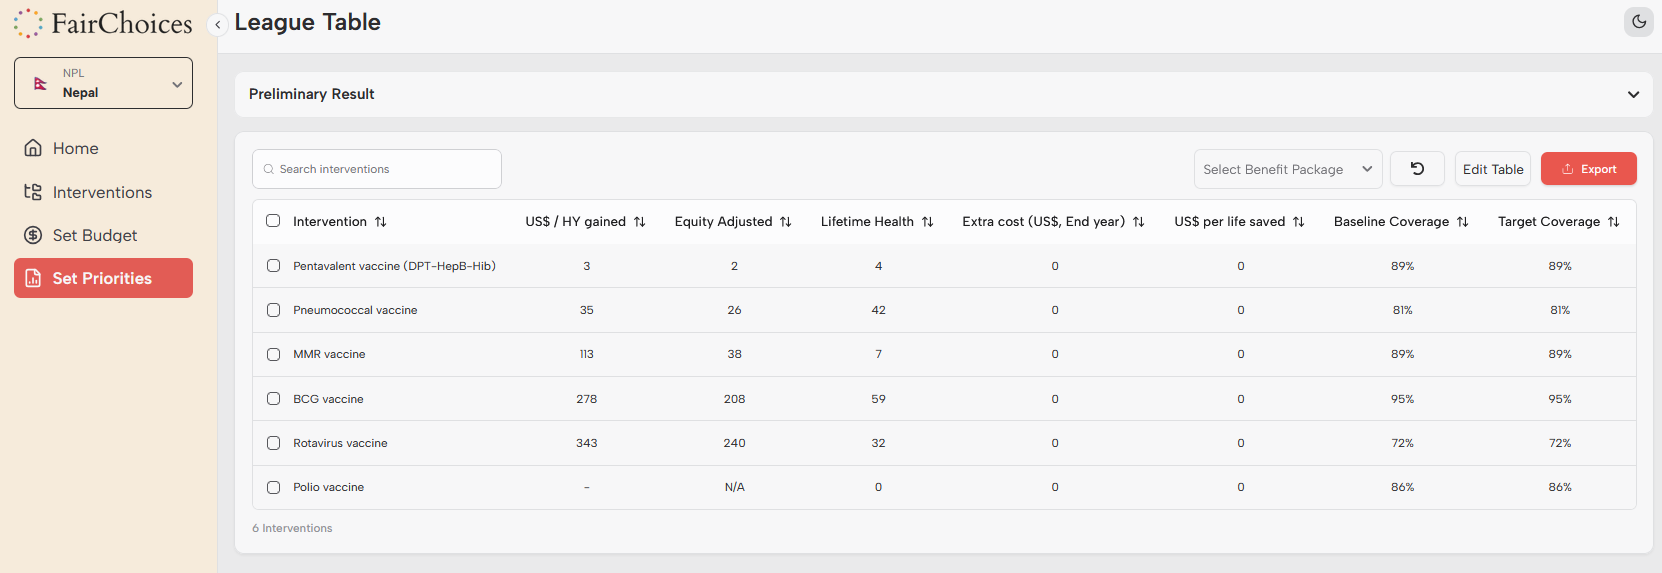Go to the Interventions page

(x=102, y=192)
